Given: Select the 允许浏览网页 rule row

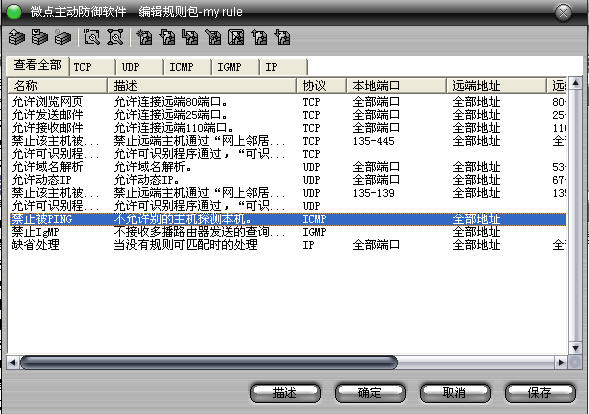Looking at the screenshot, I should [x=287, y=102].
